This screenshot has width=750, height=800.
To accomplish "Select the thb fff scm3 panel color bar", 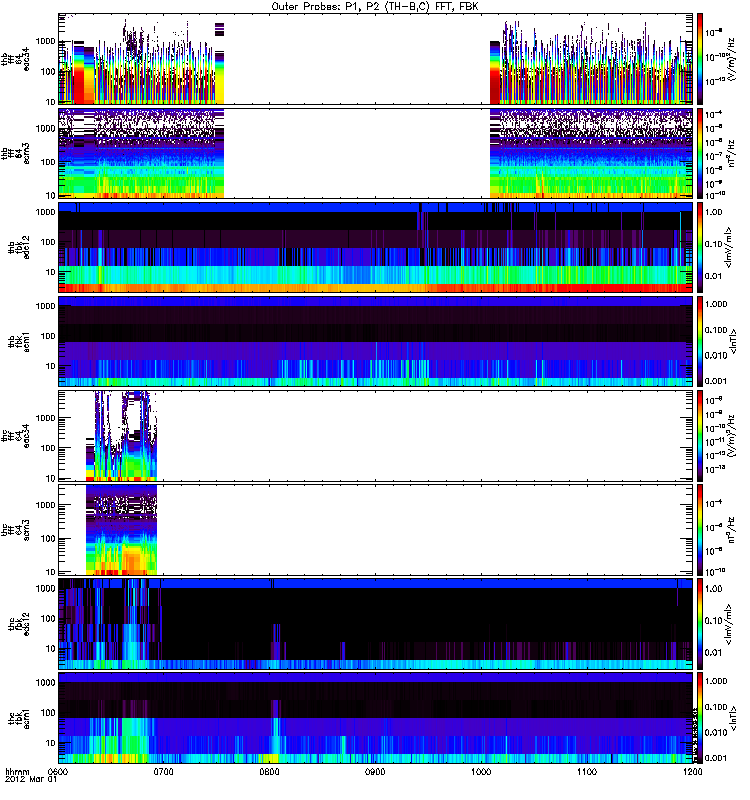I will click(701, 151).
